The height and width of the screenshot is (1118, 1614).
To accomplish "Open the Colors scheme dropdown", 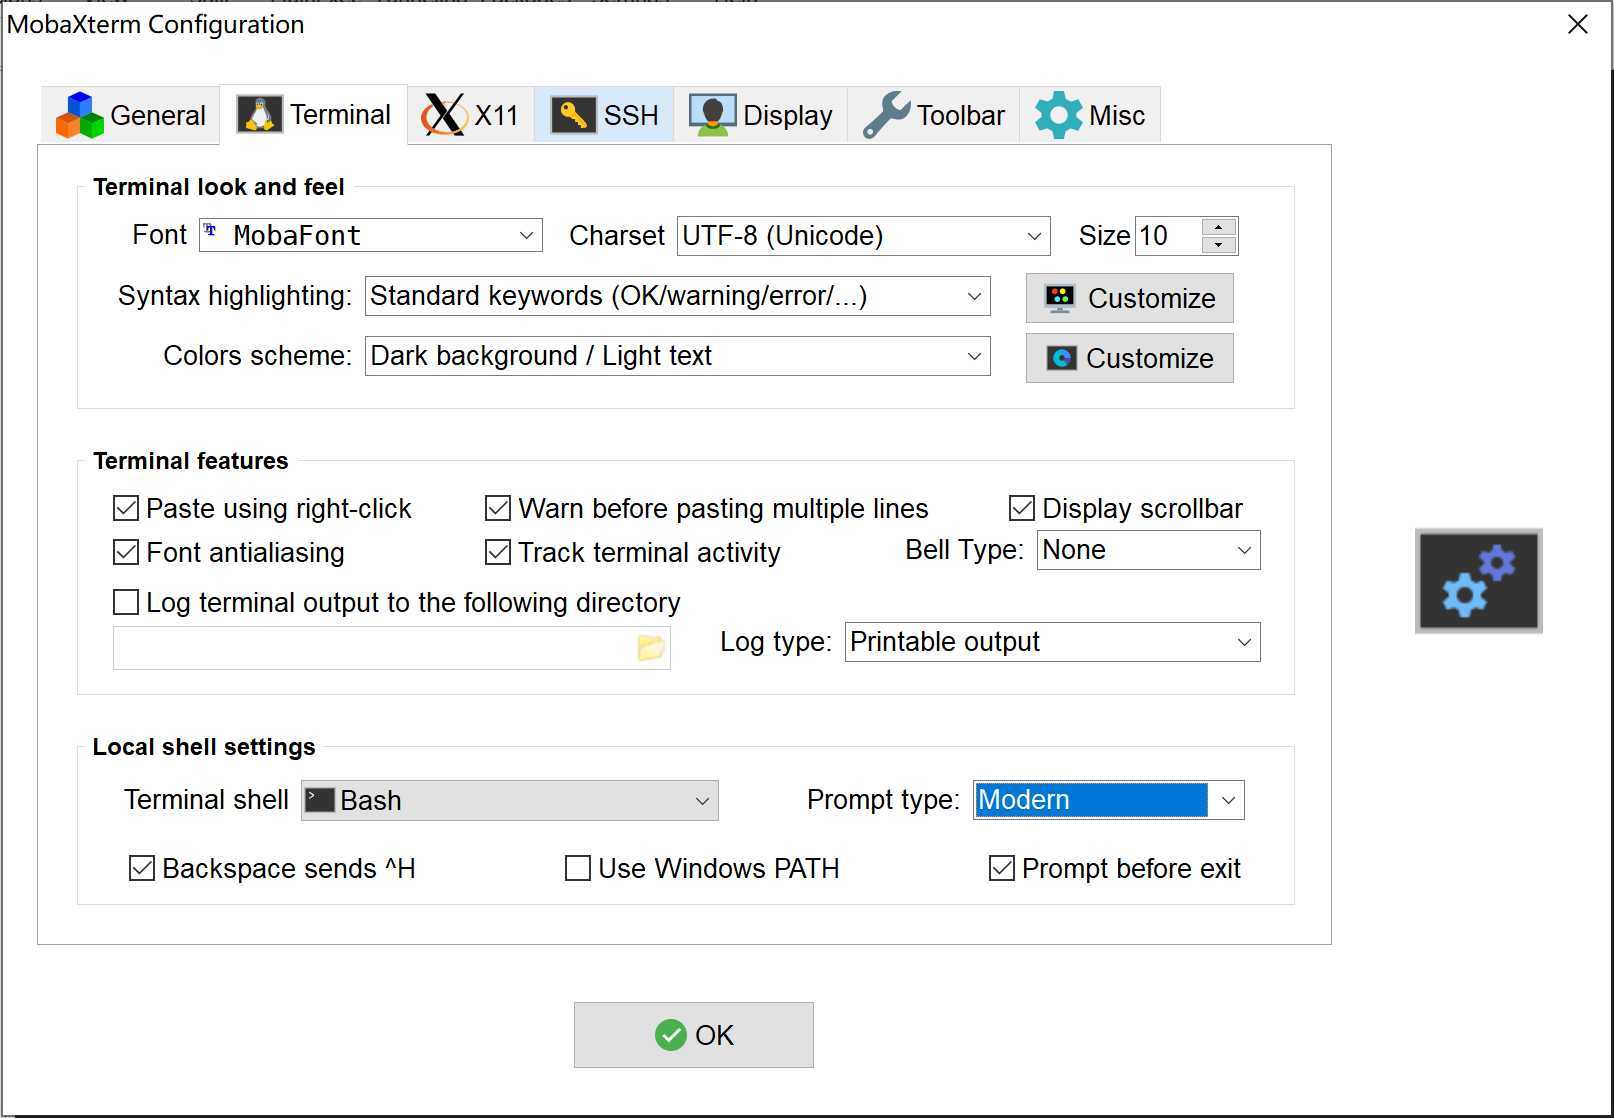I will [677, 356].
